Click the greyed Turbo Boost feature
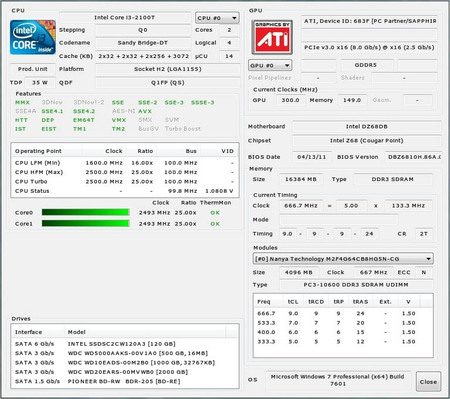 point(183,129)
